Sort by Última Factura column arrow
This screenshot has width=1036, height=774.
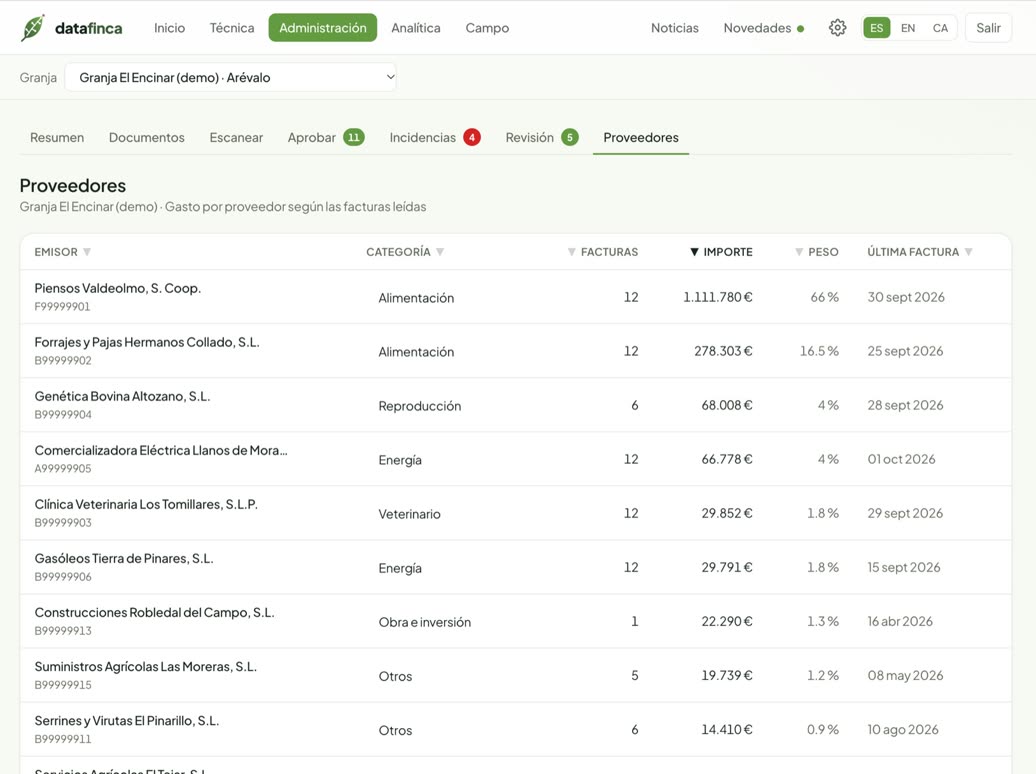pos(969,252)
